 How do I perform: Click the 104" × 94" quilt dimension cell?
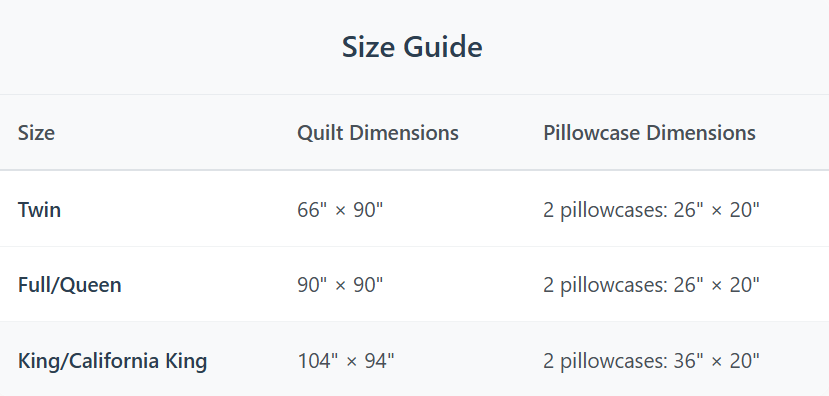(x=346, y=361)
